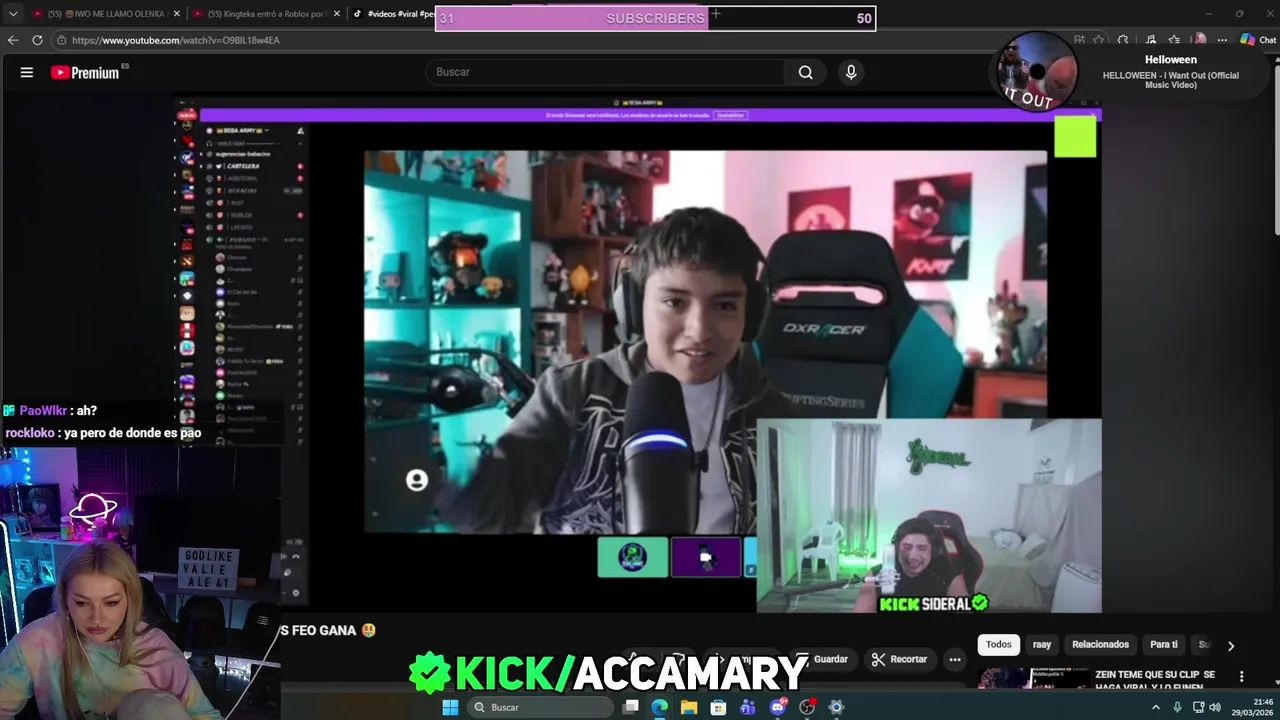1280x720 pixels.
Task: Add page to favorites star icon
Action: pyautogui.click(x=1099, y=40)
